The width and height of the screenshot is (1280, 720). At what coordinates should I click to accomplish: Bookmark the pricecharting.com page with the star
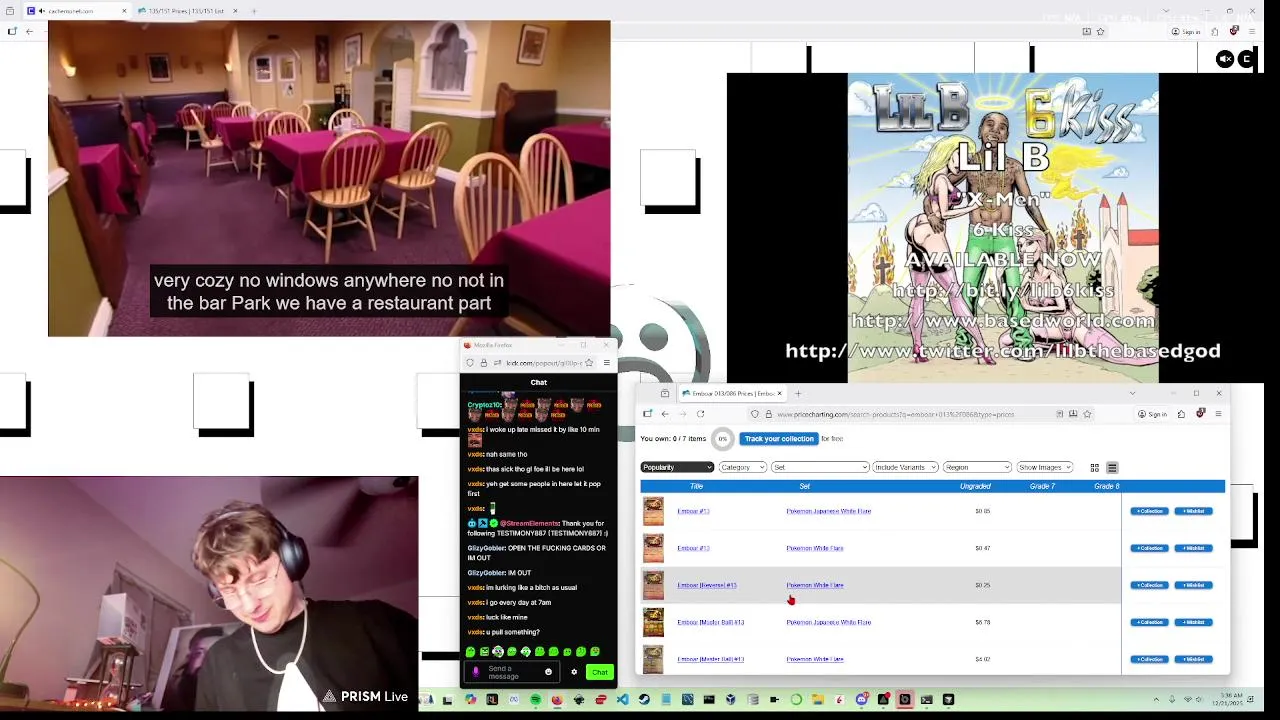point(1087,414)
